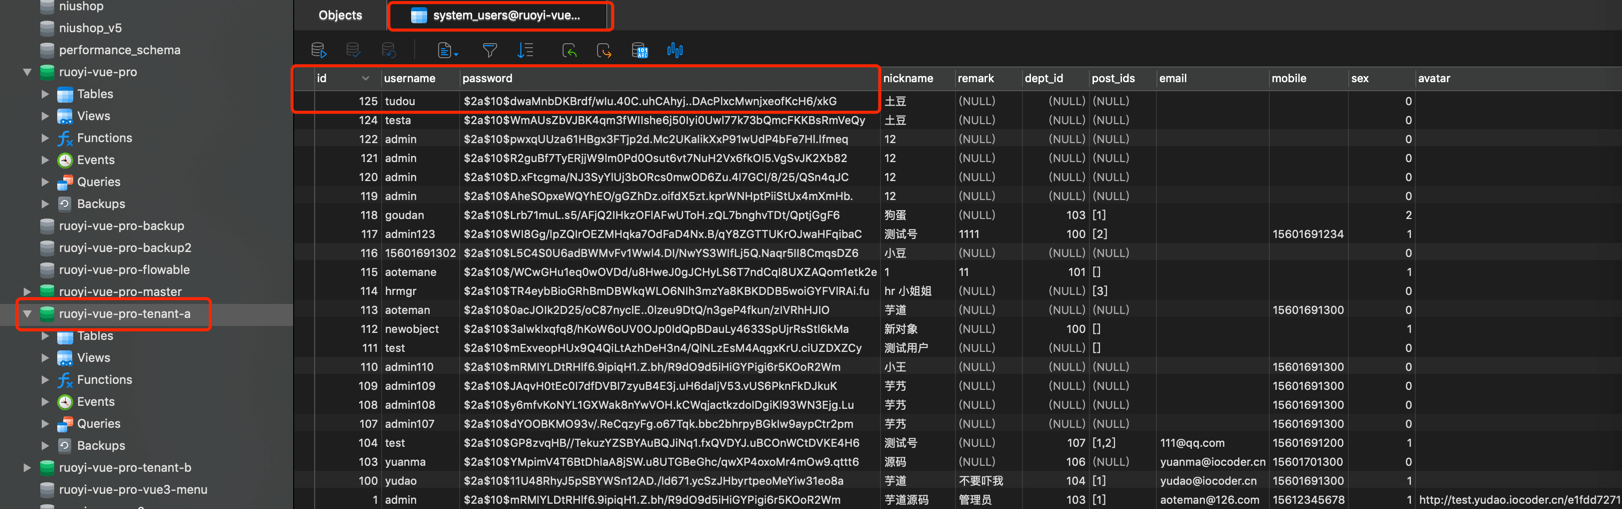Select the system_users@ruoyi-vue... tab
This screenshot has height=509, width=1622.
[x=500, y=15]
